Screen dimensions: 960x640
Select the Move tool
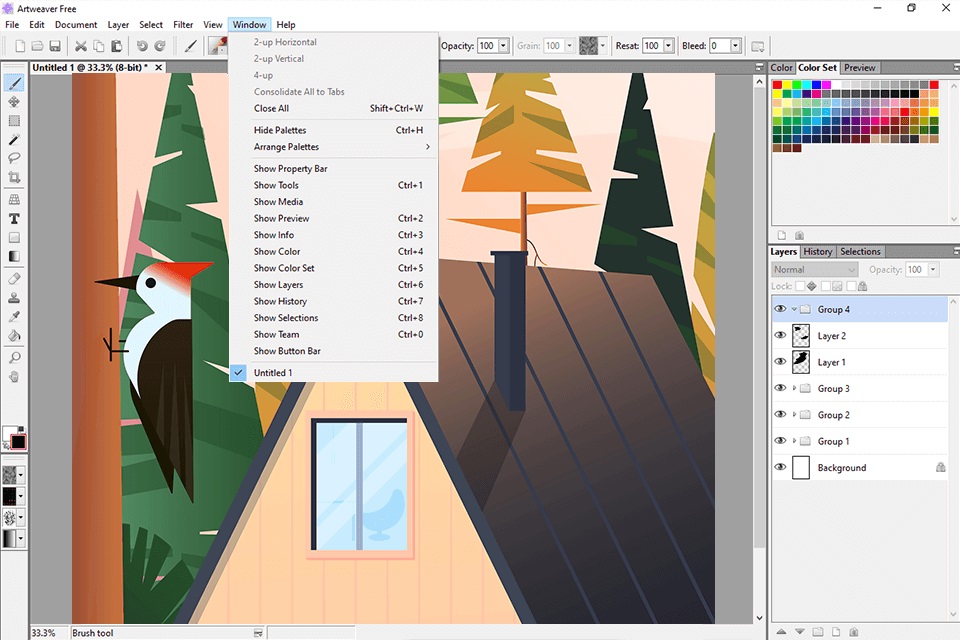[x=14, y=102]
